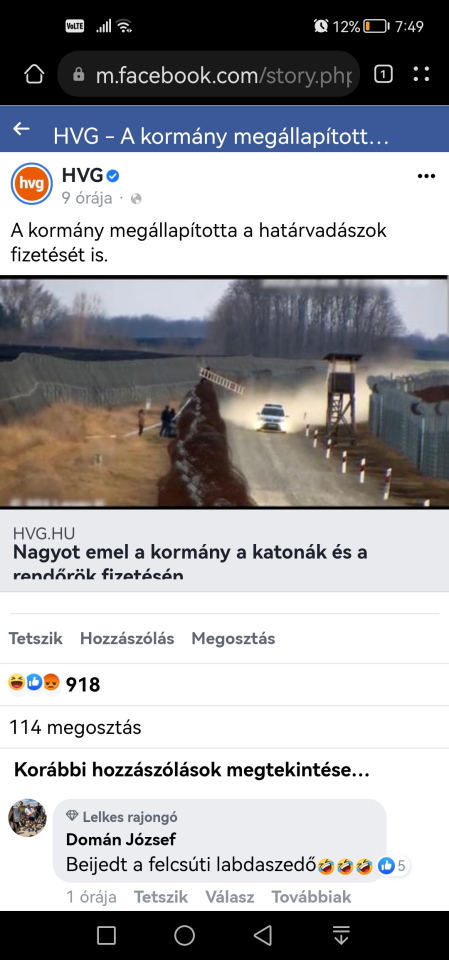Click the m.facebook.com address bar
Screen dimensions: 449x960
[208, 75]
